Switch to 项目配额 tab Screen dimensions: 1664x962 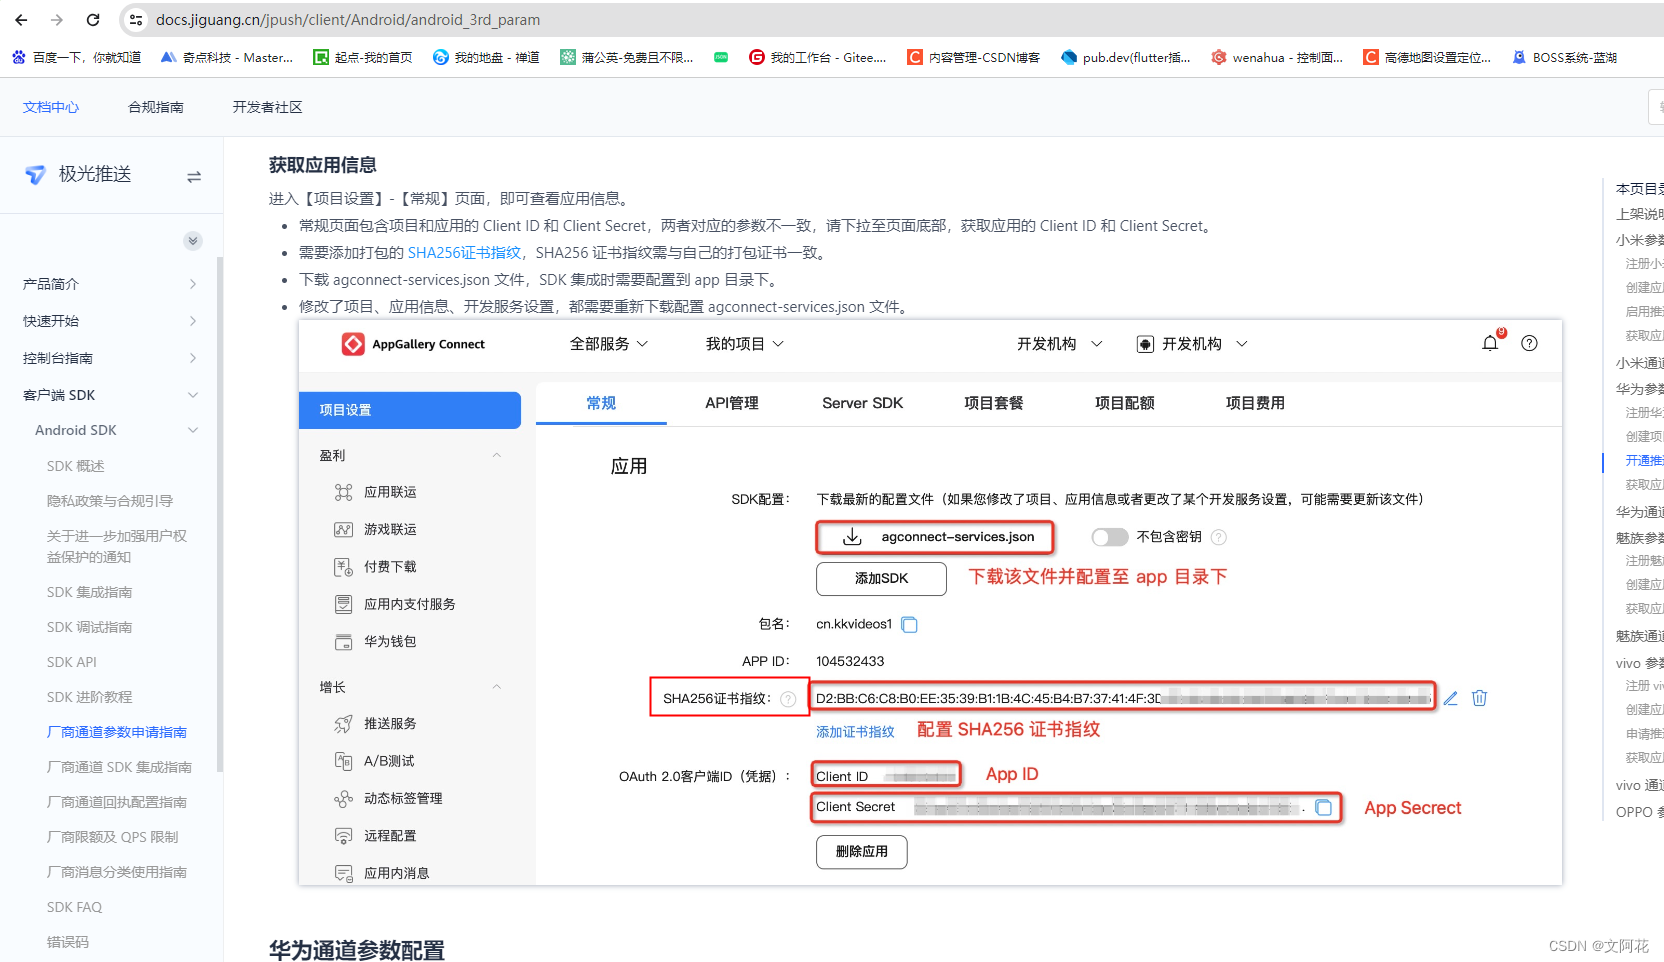(x=1125, y=403)
